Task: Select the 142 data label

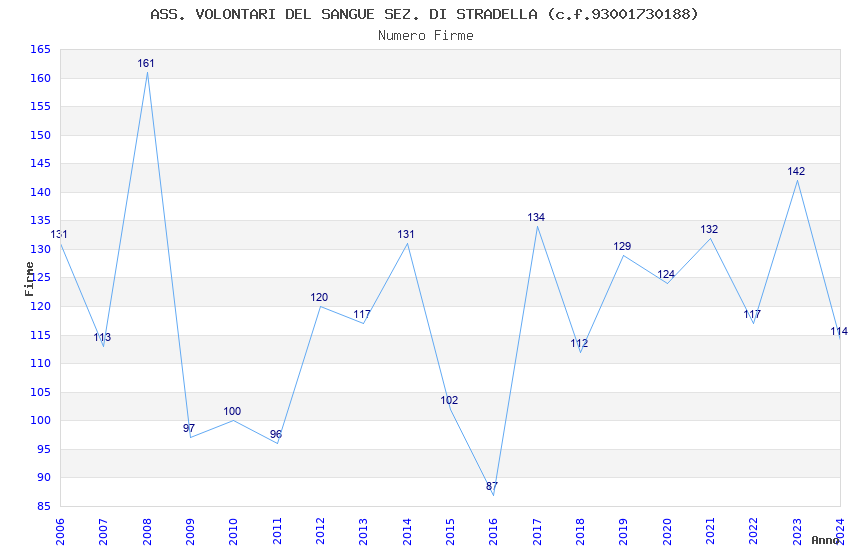Action: tap(796, 172)
